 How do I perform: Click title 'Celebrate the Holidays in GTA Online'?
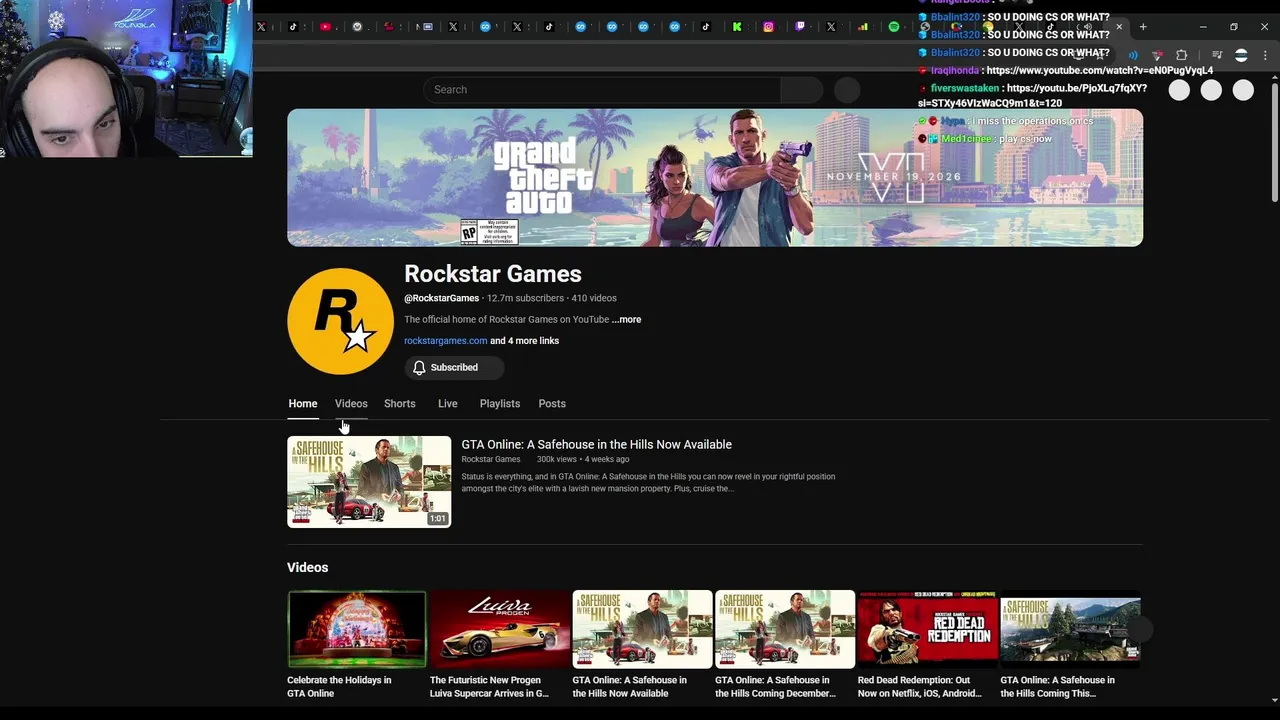tap(339, 687)
